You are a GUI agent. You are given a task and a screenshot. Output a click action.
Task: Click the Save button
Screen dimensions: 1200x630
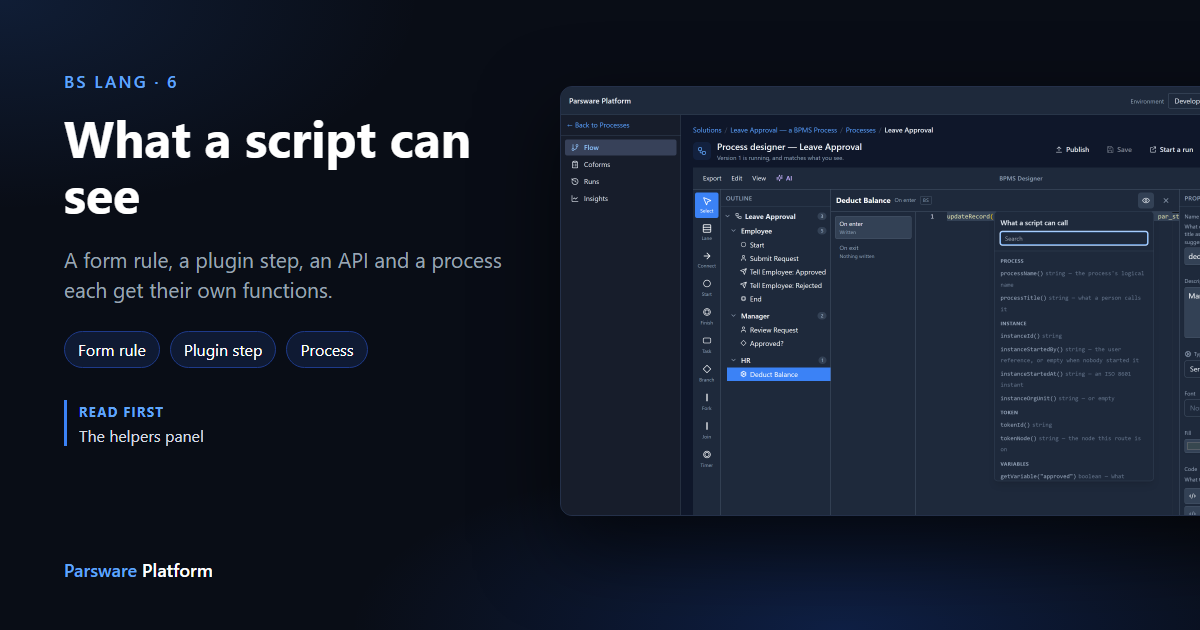(1120, 150)
